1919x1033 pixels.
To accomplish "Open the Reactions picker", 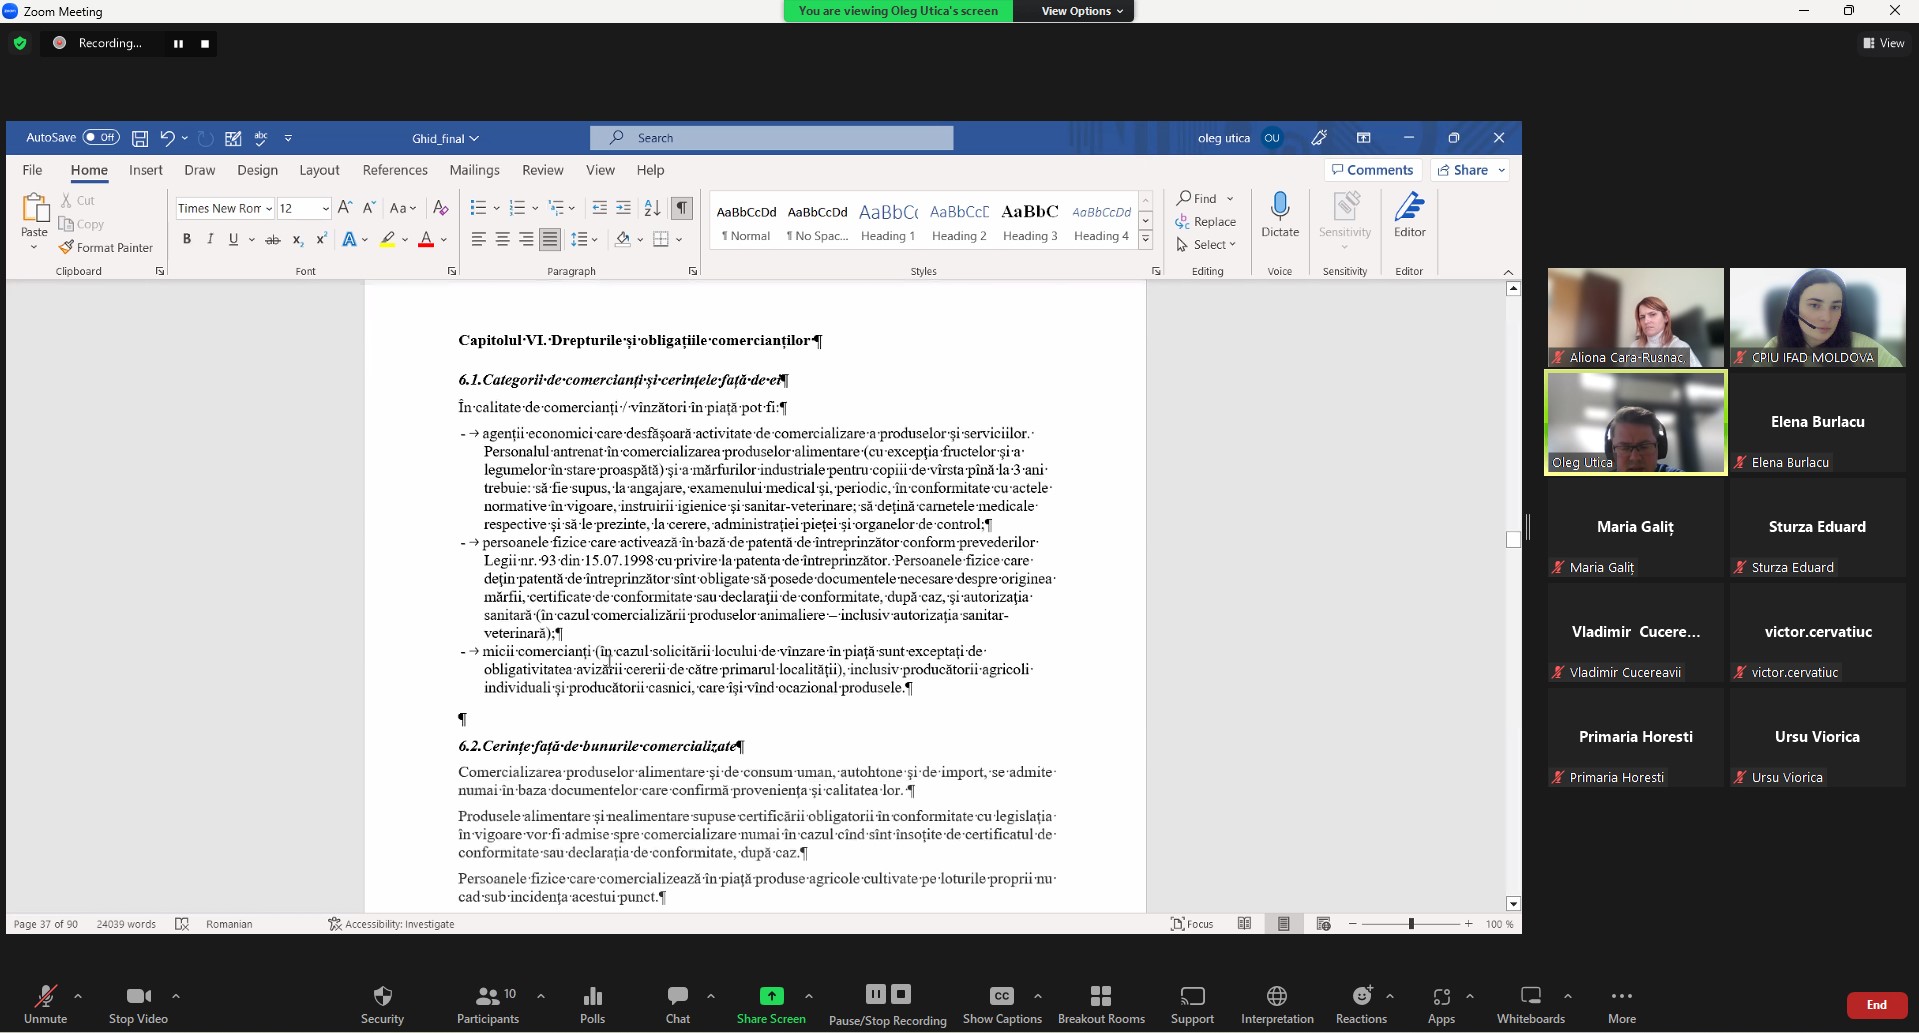I will pos(1361,1004).
